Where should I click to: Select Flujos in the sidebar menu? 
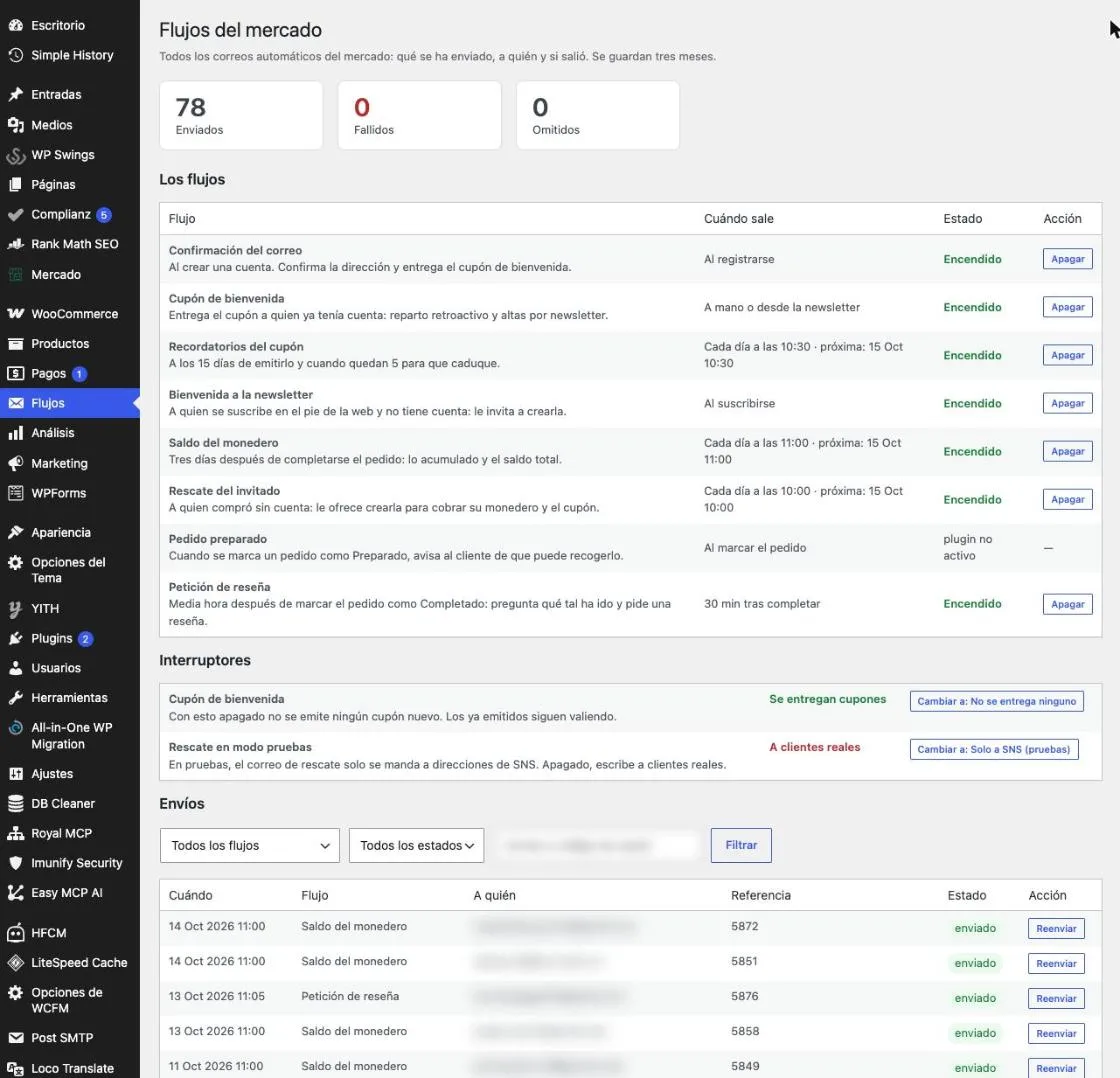tap(70, 403)
